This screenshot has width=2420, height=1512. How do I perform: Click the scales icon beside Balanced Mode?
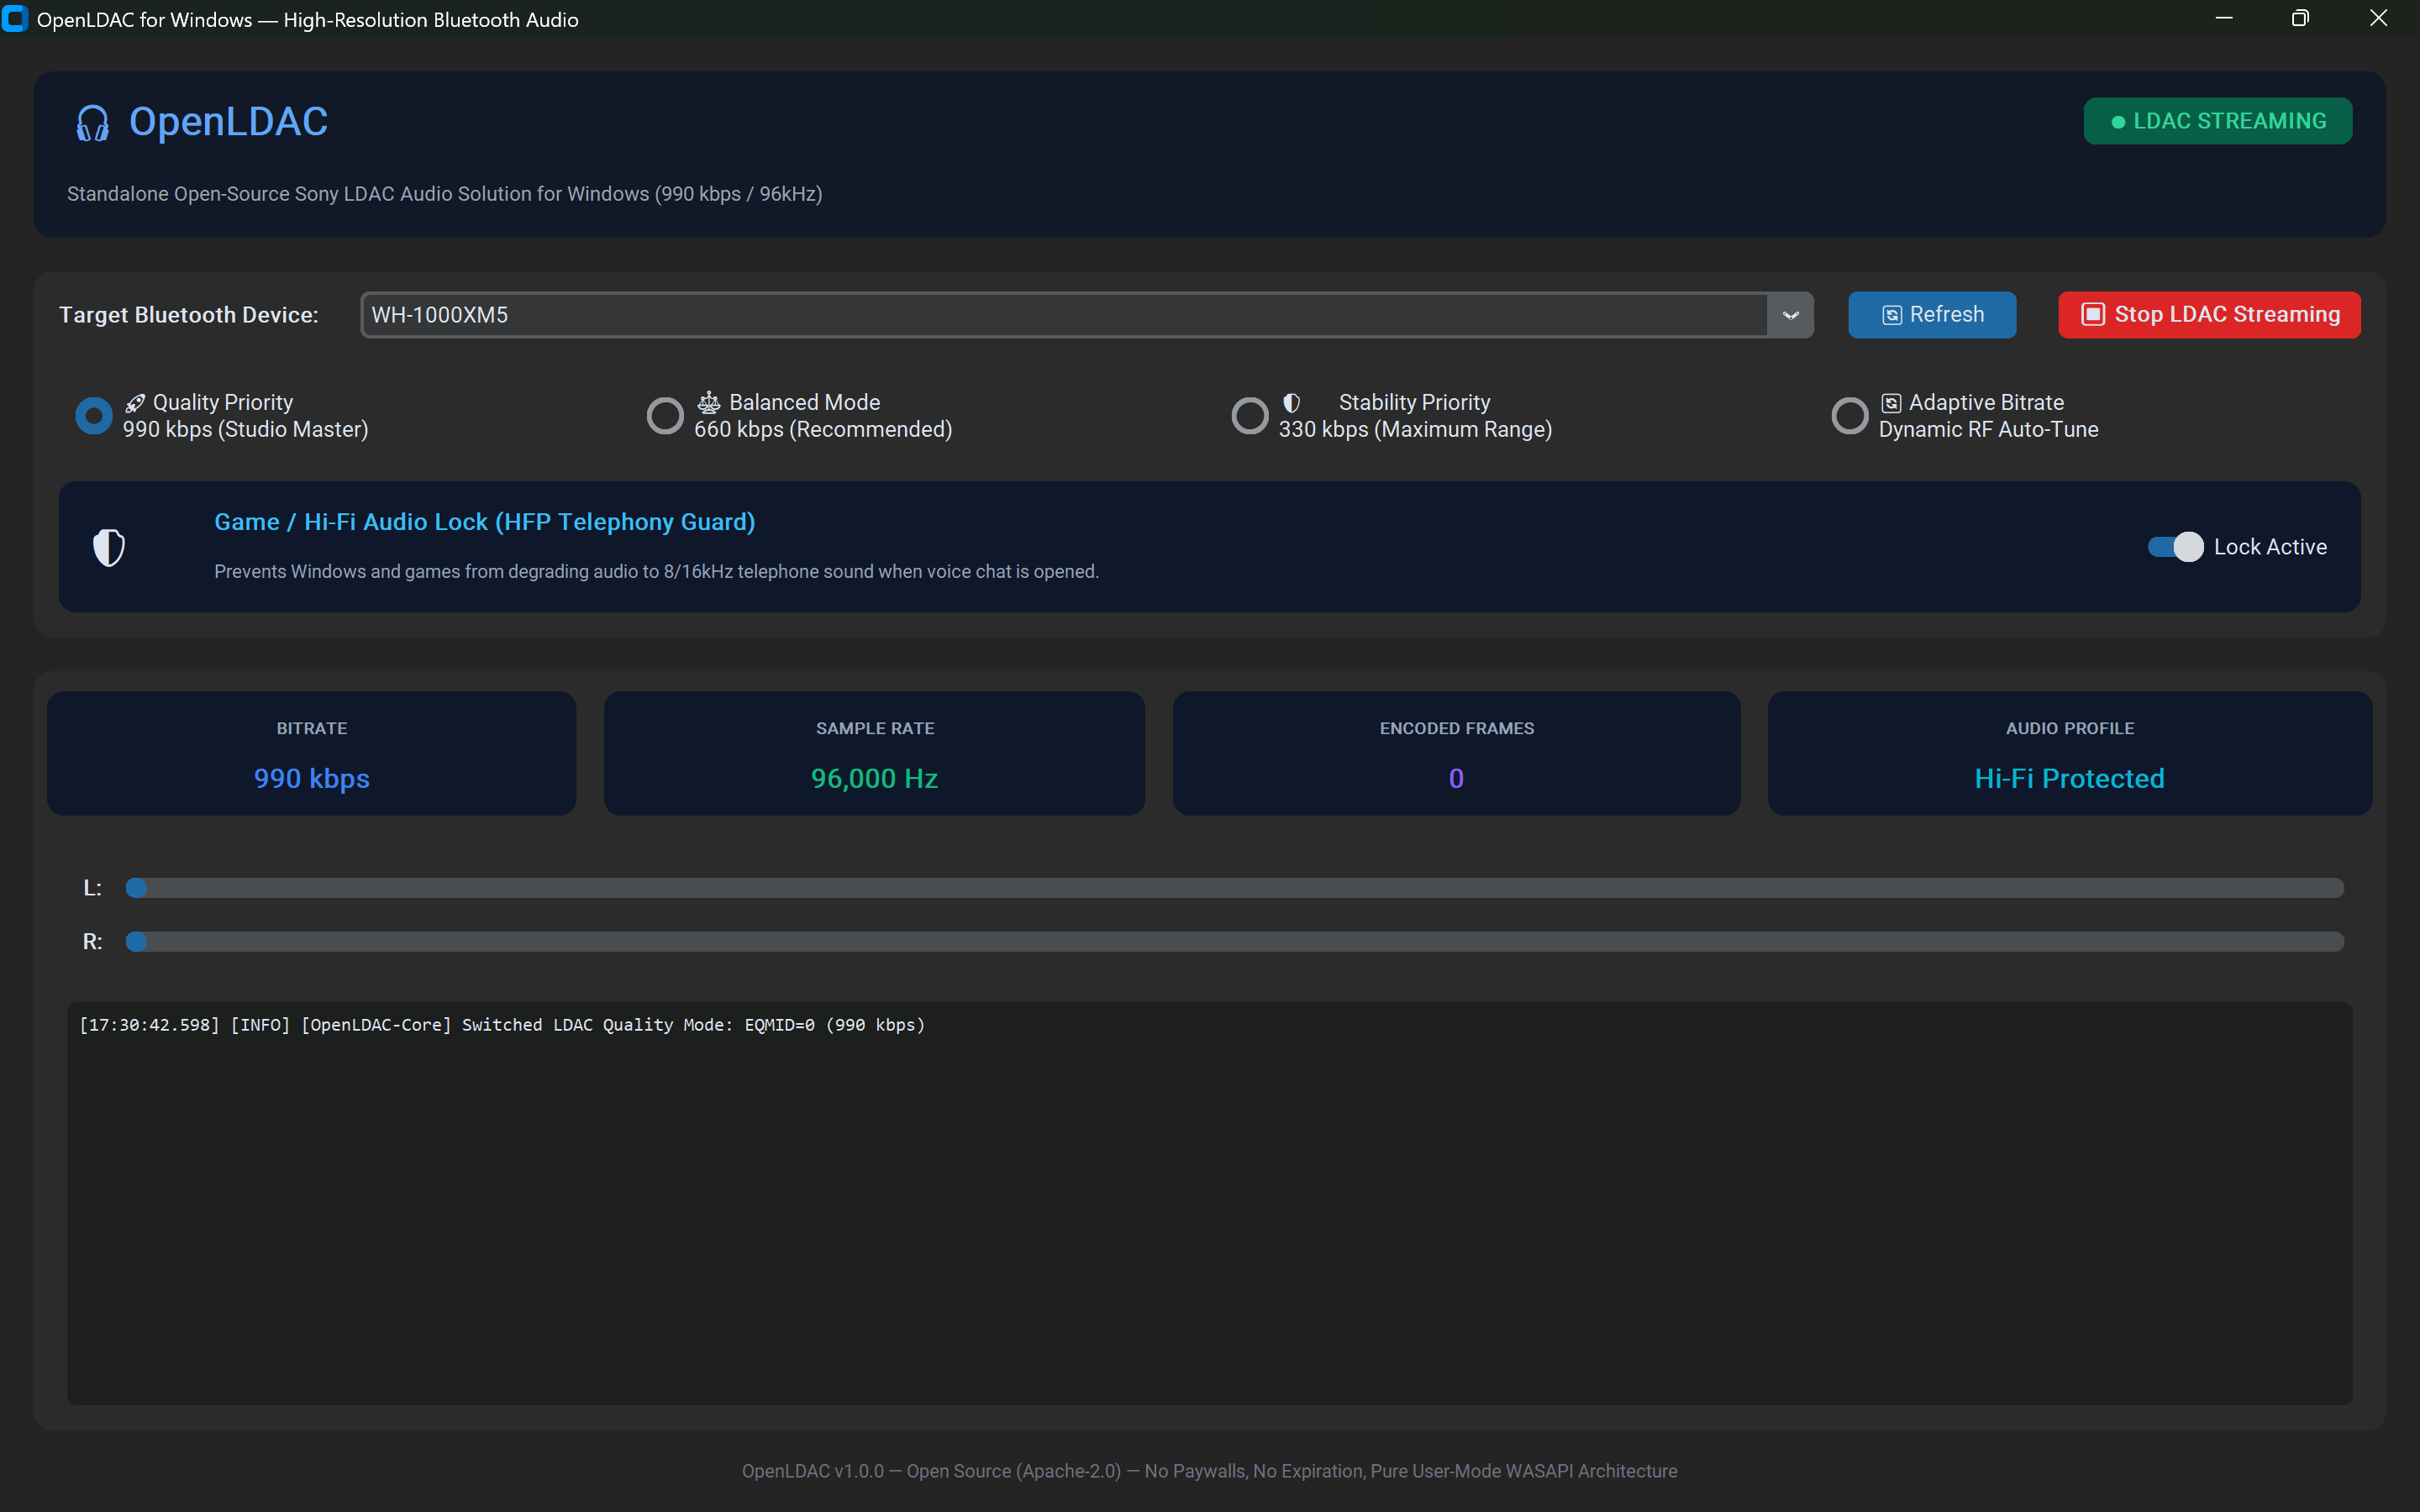[709, 403]
